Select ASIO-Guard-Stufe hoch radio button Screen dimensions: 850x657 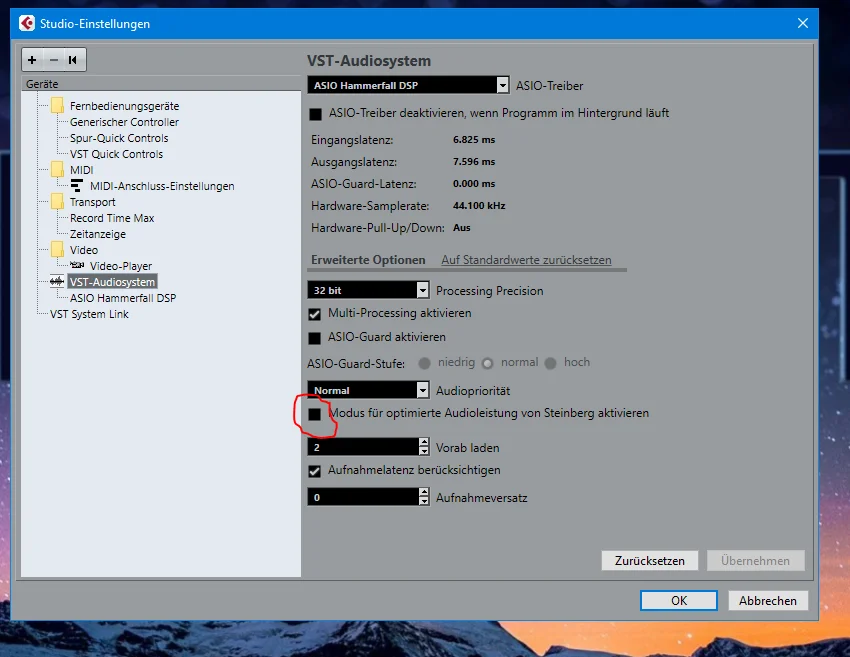click(x=550, y=363)
